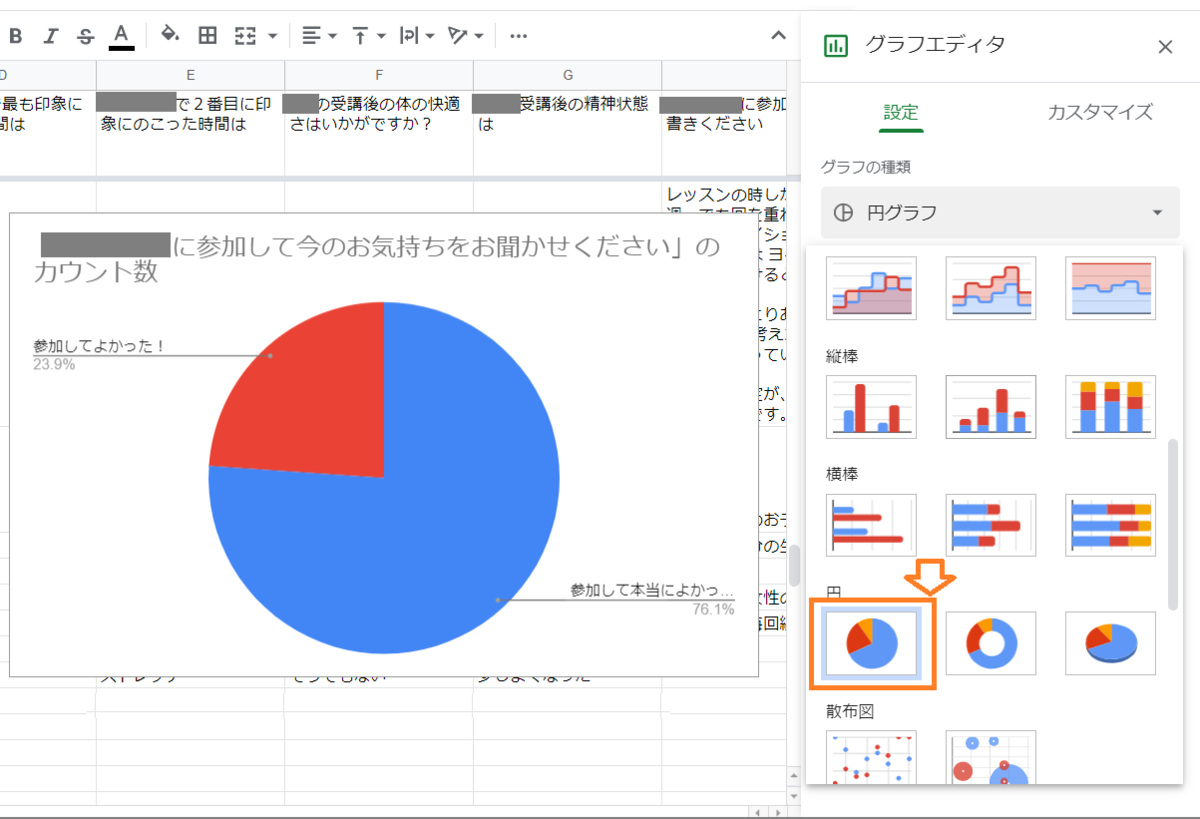Toggle bold formatting in toolbar
Viewport: 1200px width, 819px height.
[x=15, y=36]
